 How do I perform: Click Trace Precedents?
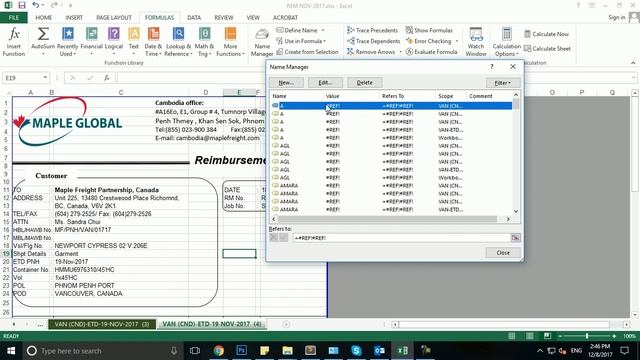pos(372,30)
